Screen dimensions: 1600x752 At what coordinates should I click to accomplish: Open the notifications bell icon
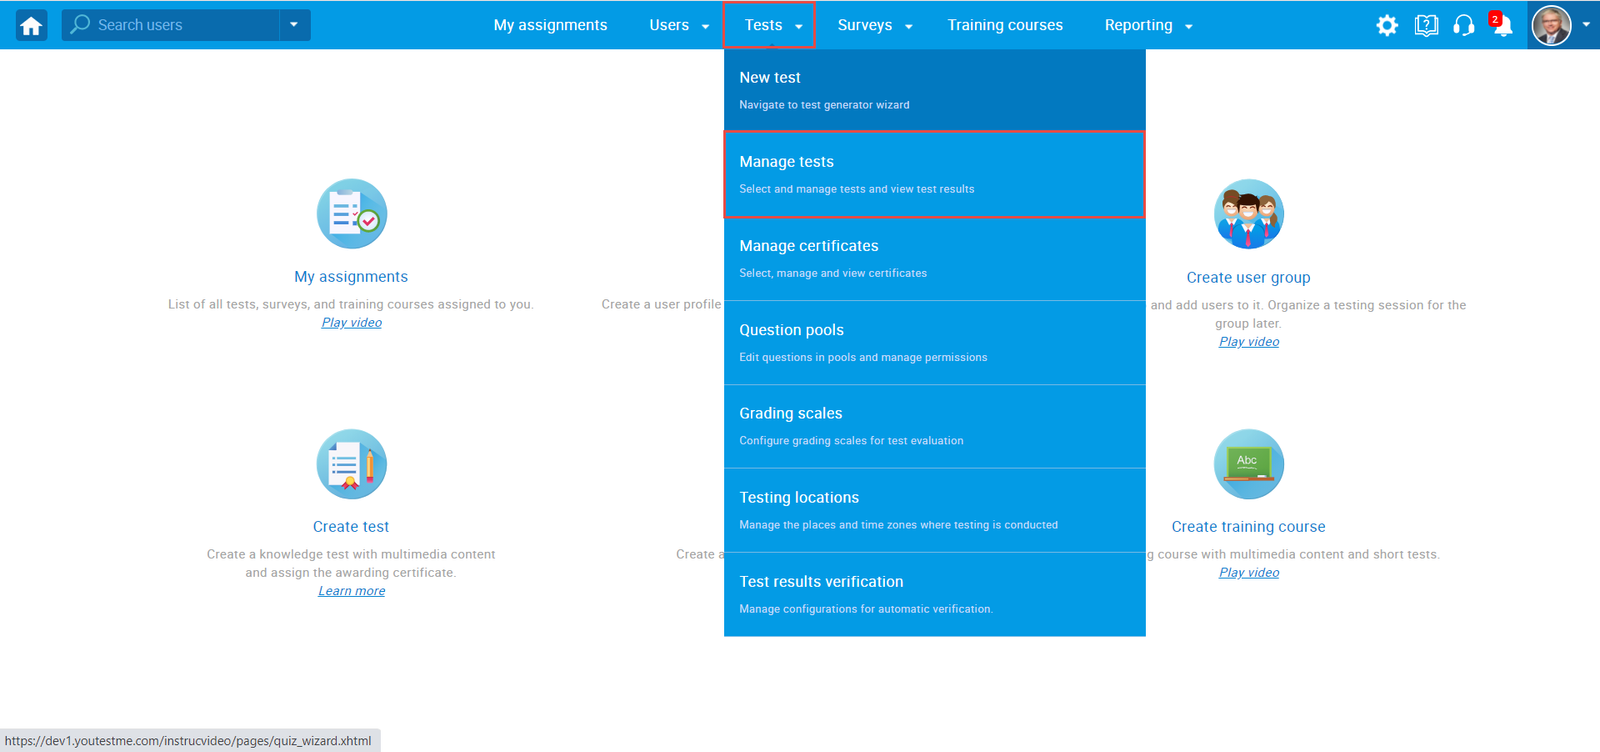click(1501, 26)
